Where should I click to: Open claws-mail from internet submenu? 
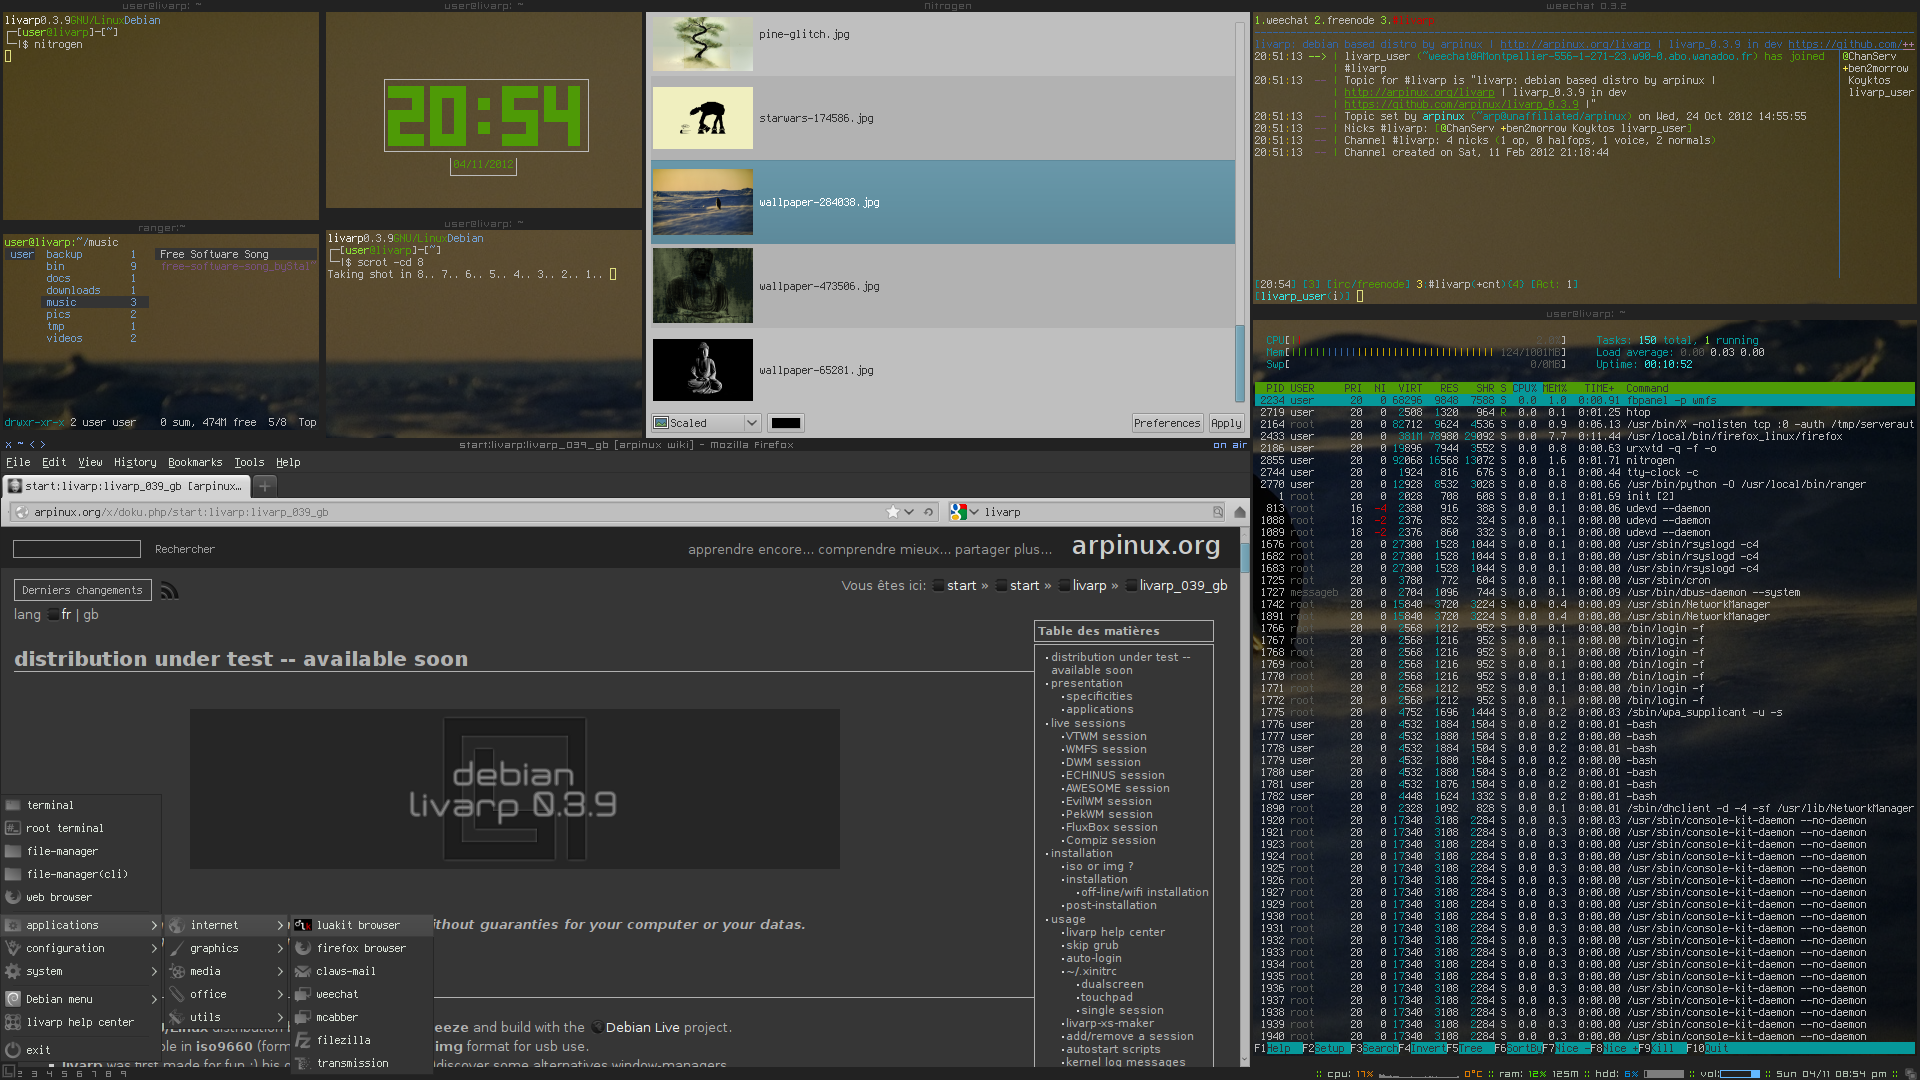362,971
